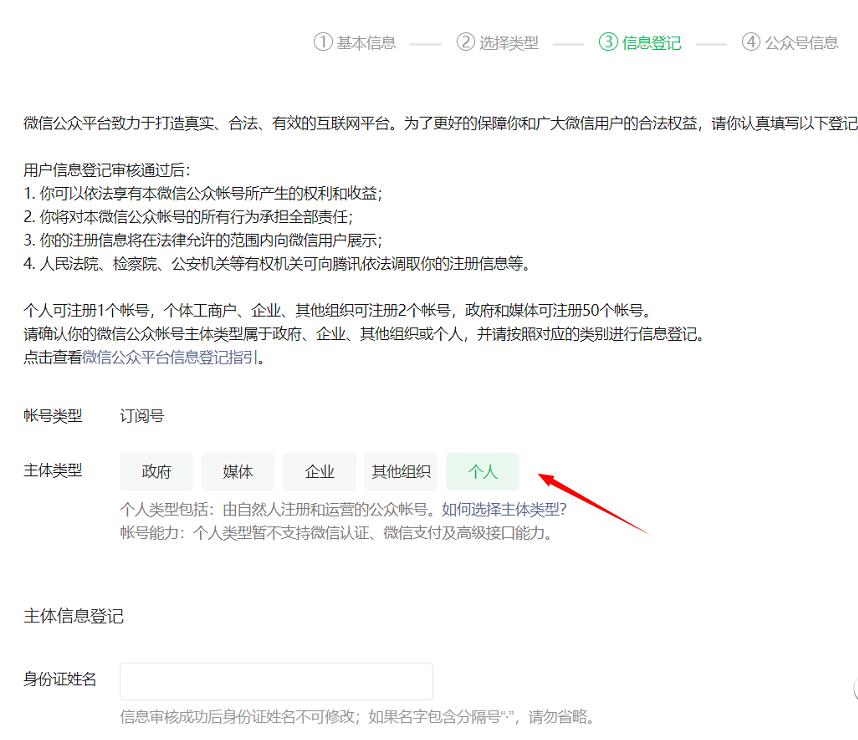Choose the 其他组织 subject type option

point(400,471)
